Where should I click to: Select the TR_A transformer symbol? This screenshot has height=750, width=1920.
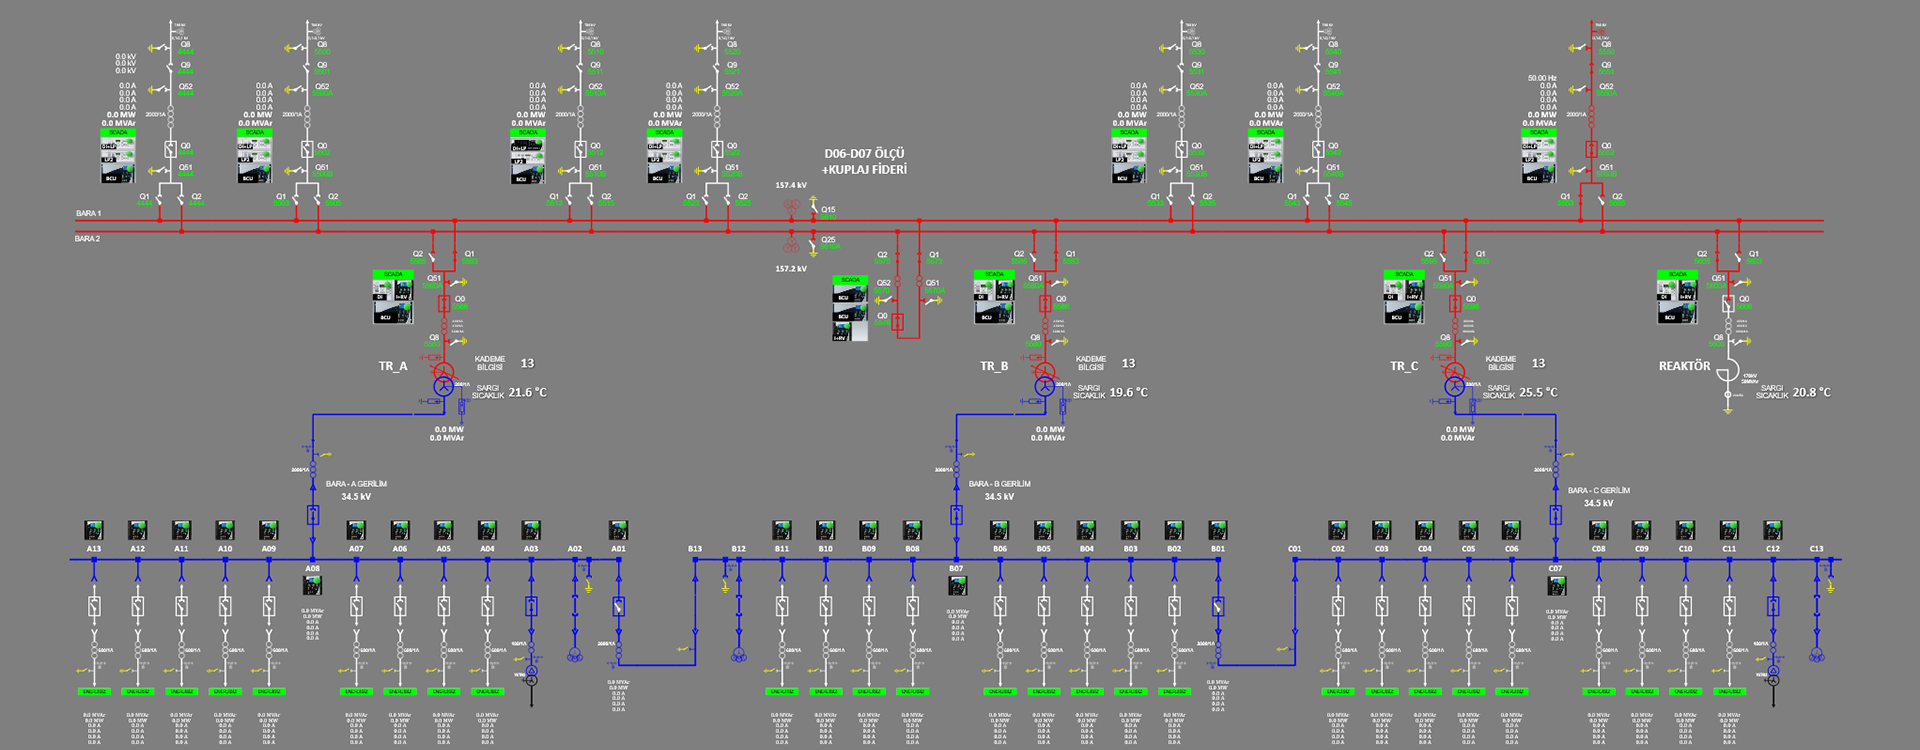pos(444,380)
